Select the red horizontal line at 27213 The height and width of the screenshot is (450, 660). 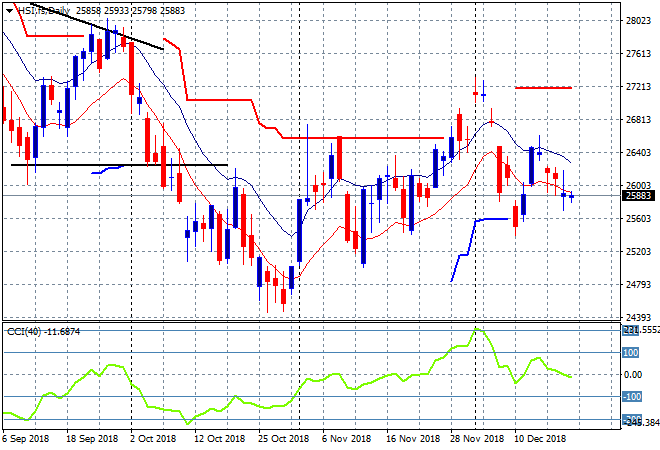543,88
